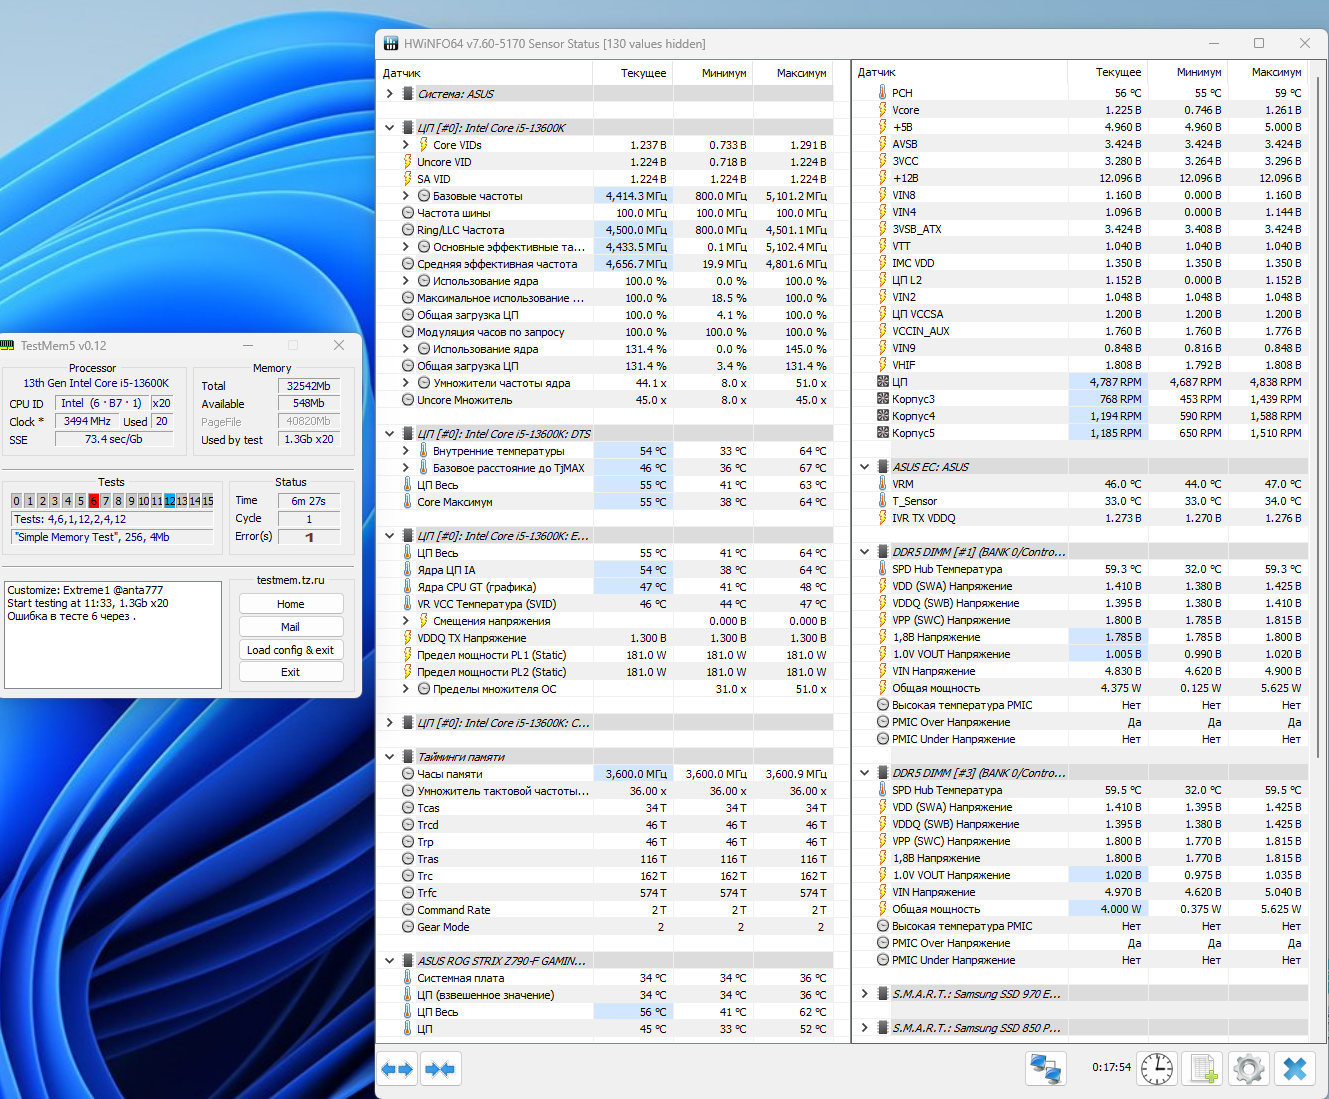Click the fan icon beside Корпус5

point(883,433)
